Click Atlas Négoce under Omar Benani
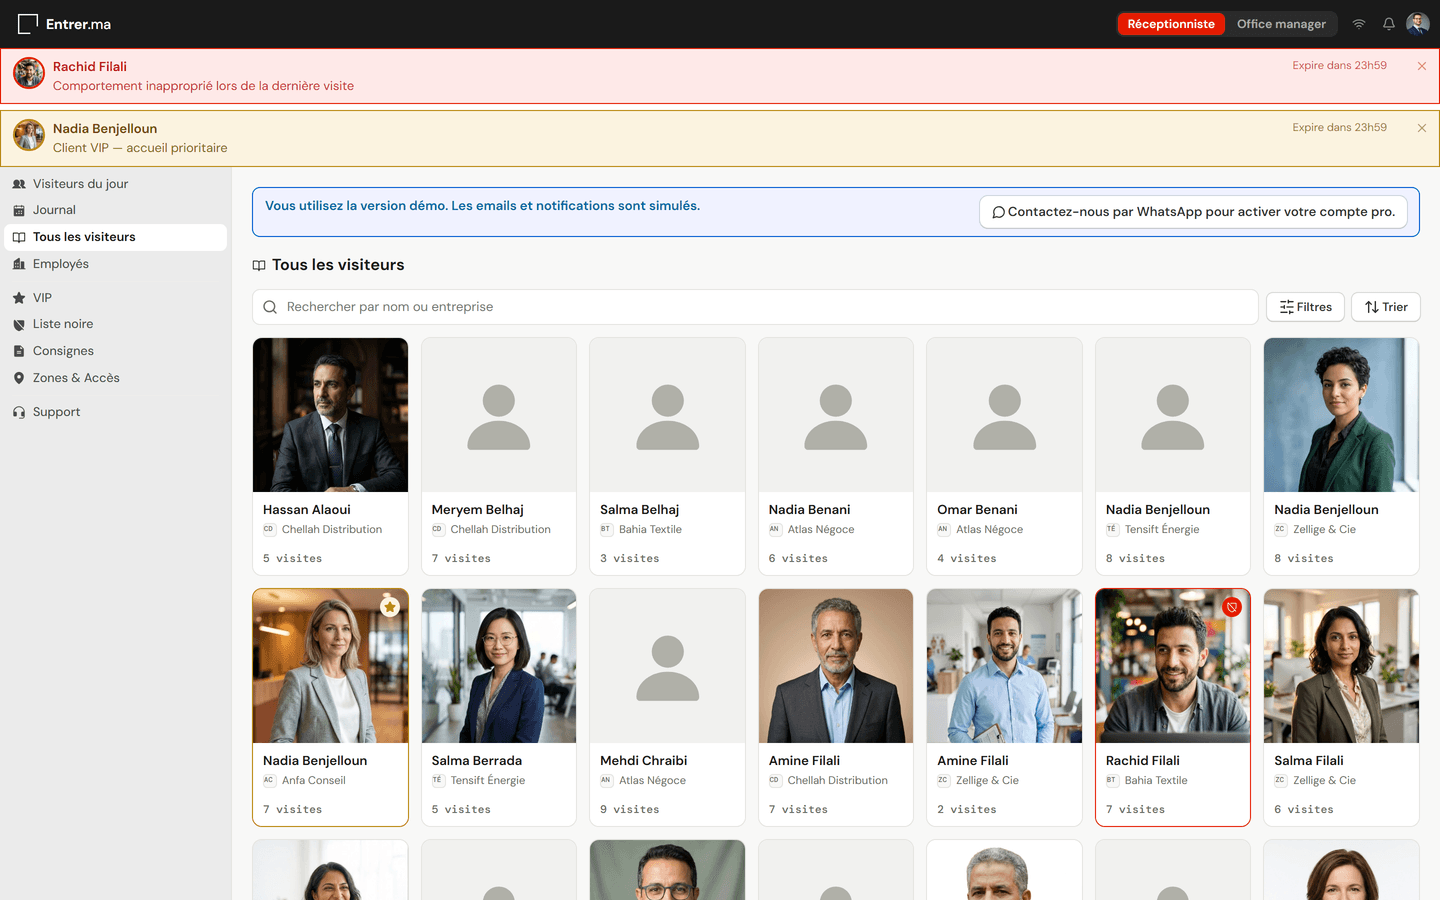This screenshot has height=900, width=1440. point(989,530)
